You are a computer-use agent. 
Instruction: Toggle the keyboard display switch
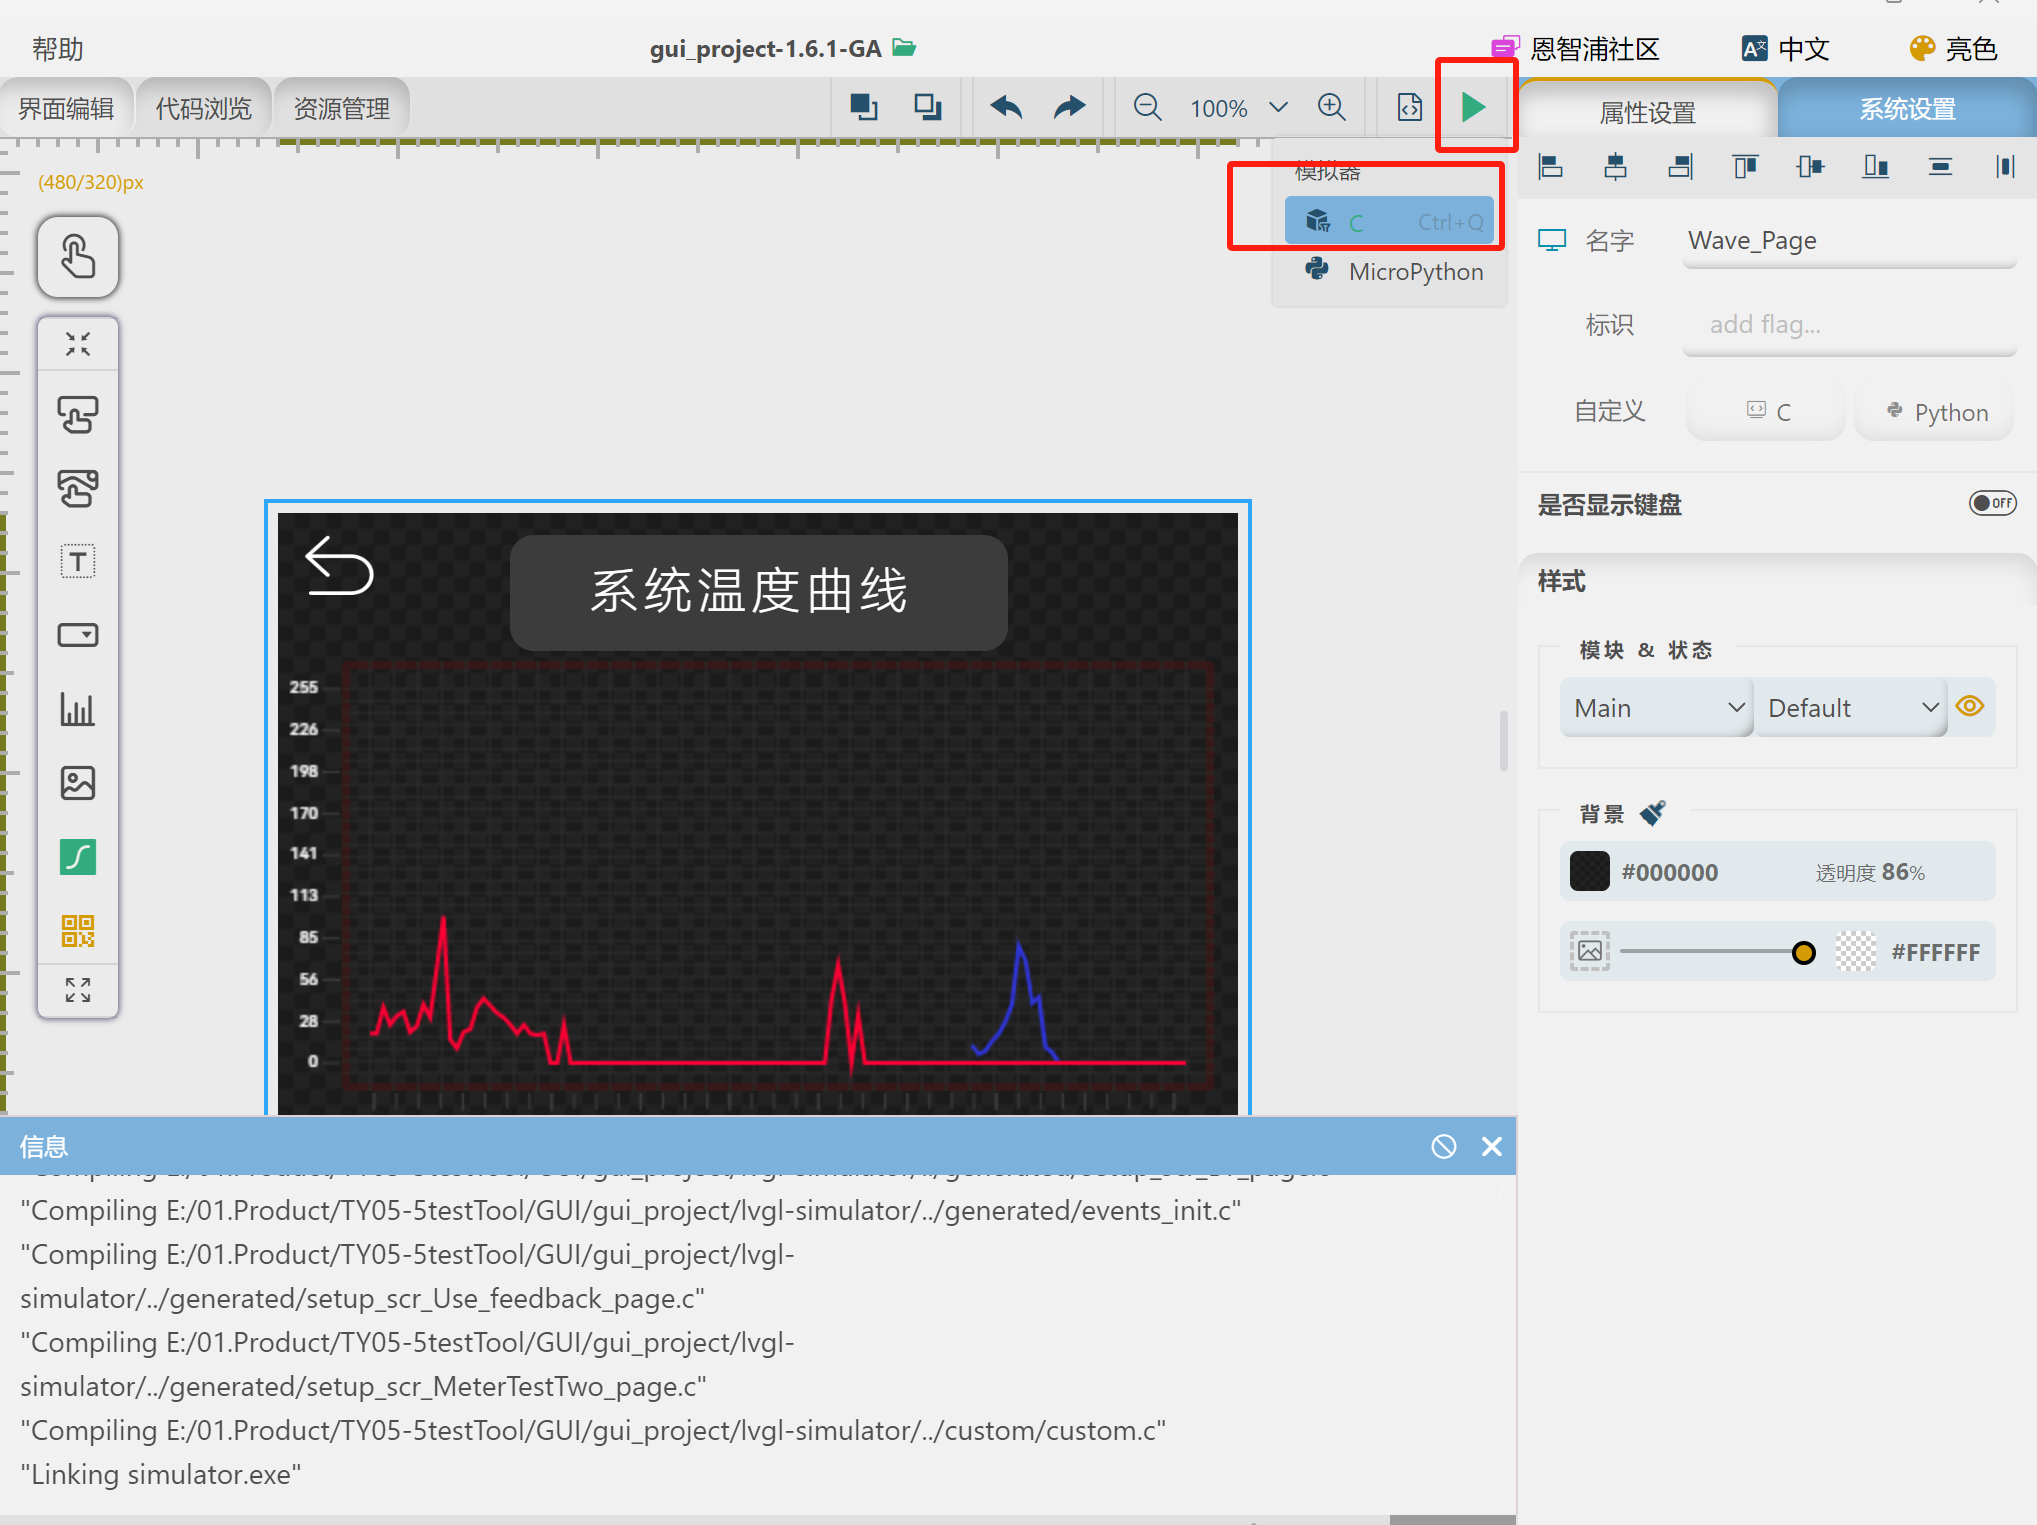point(1991,503)
